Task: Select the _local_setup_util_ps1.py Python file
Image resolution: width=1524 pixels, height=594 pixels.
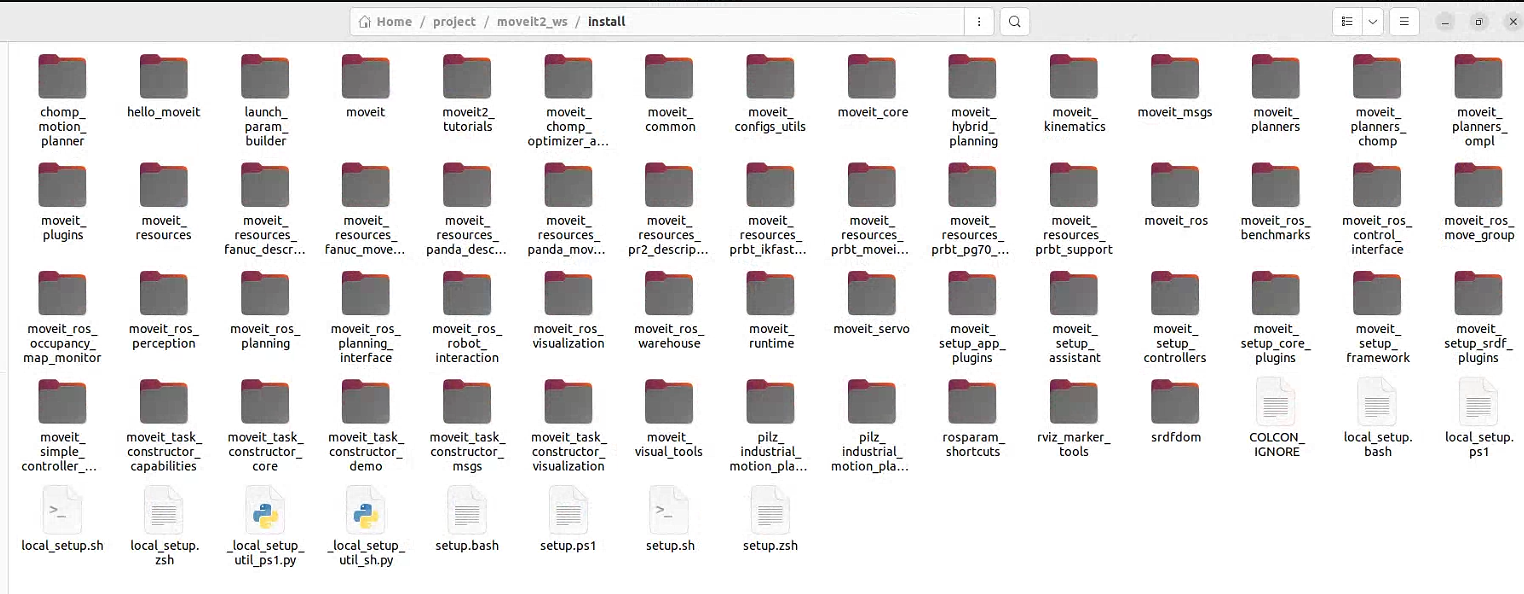Action: [265, 509]
